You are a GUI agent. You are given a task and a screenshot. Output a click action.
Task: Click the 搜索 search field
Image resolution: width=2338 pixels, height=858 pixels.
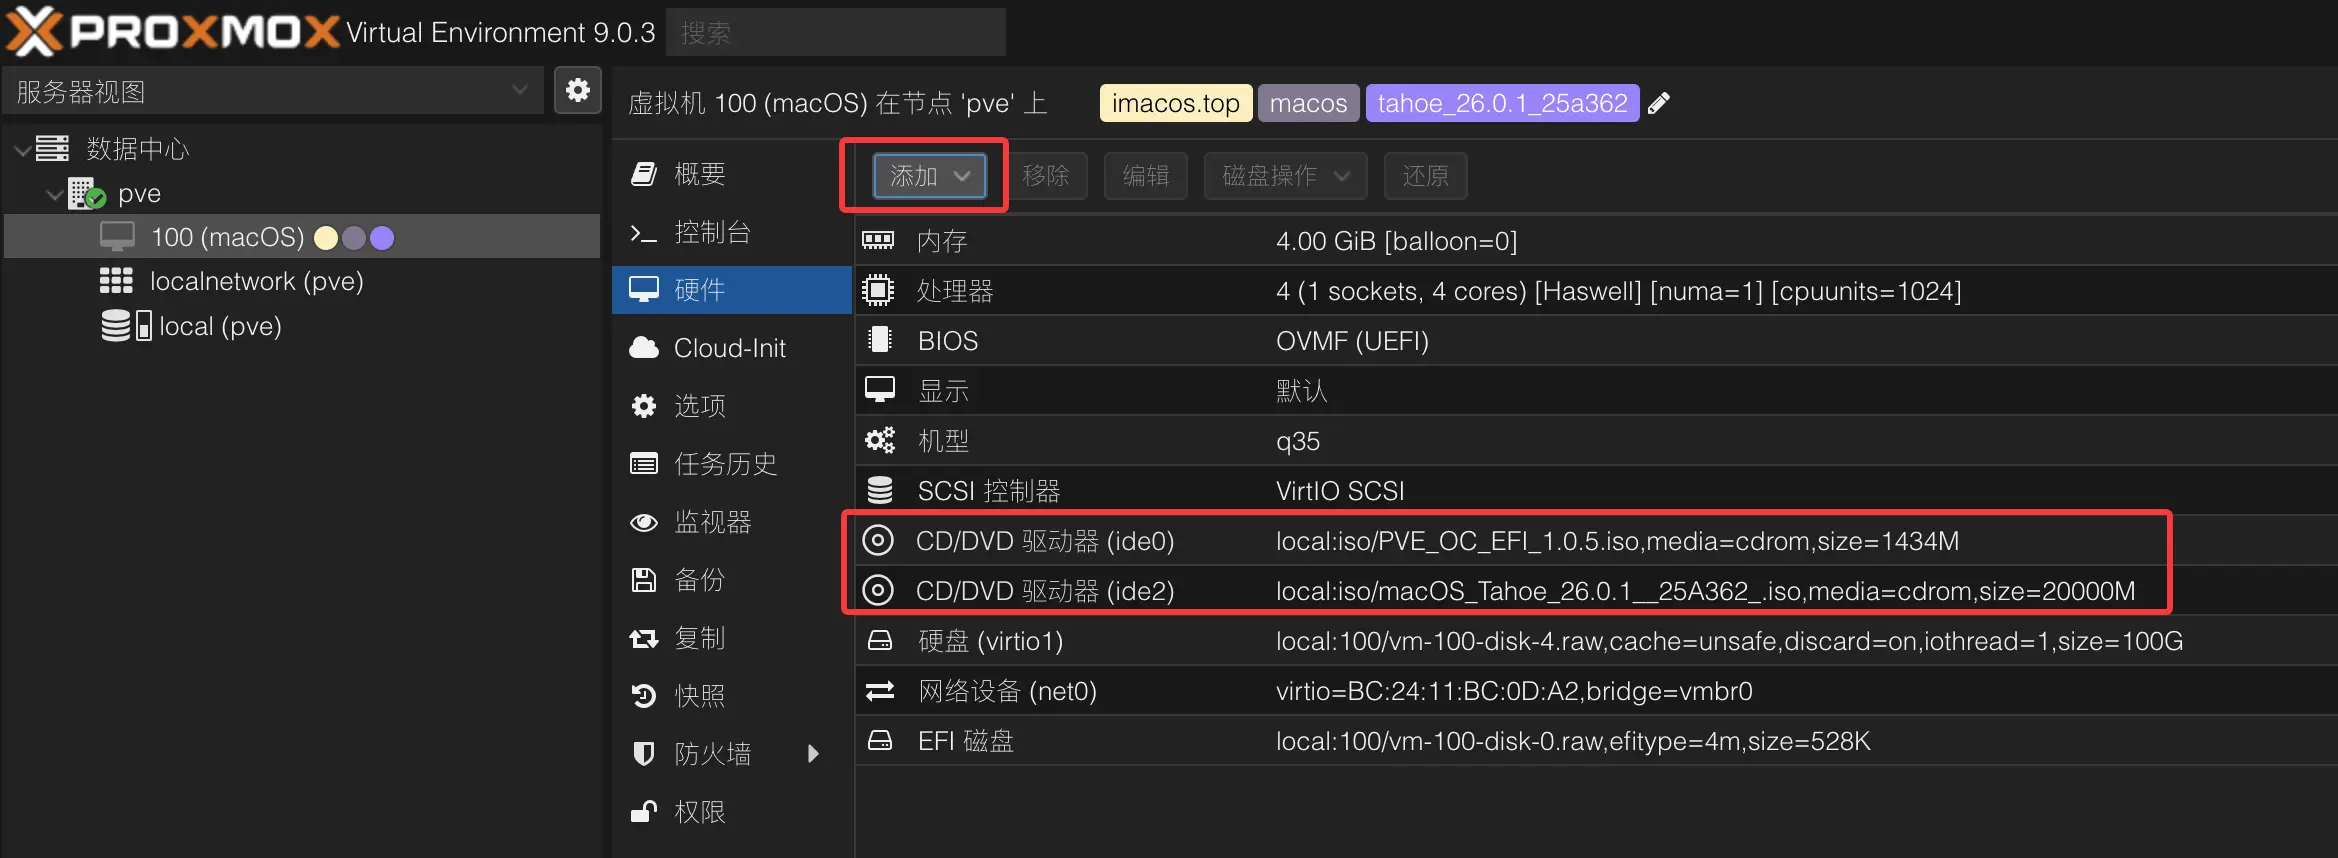click(x=835, y=33)
